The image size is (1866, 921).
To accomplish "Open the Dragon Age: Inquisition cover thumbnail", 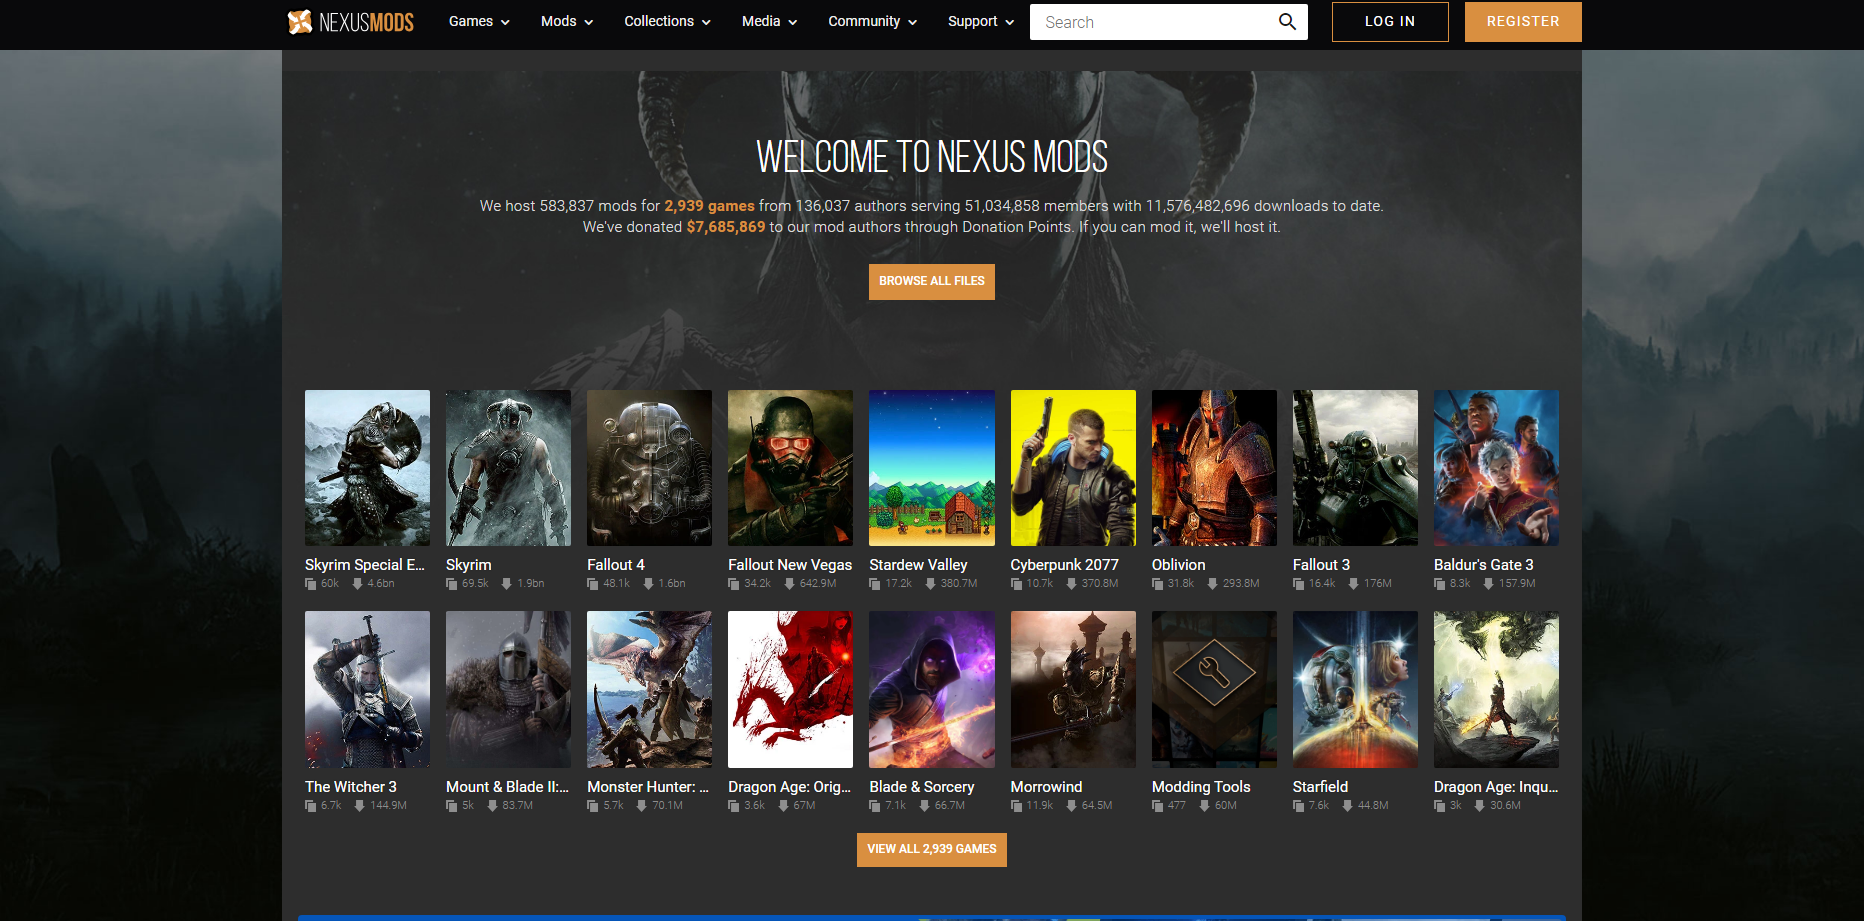I will [1496, 690].
